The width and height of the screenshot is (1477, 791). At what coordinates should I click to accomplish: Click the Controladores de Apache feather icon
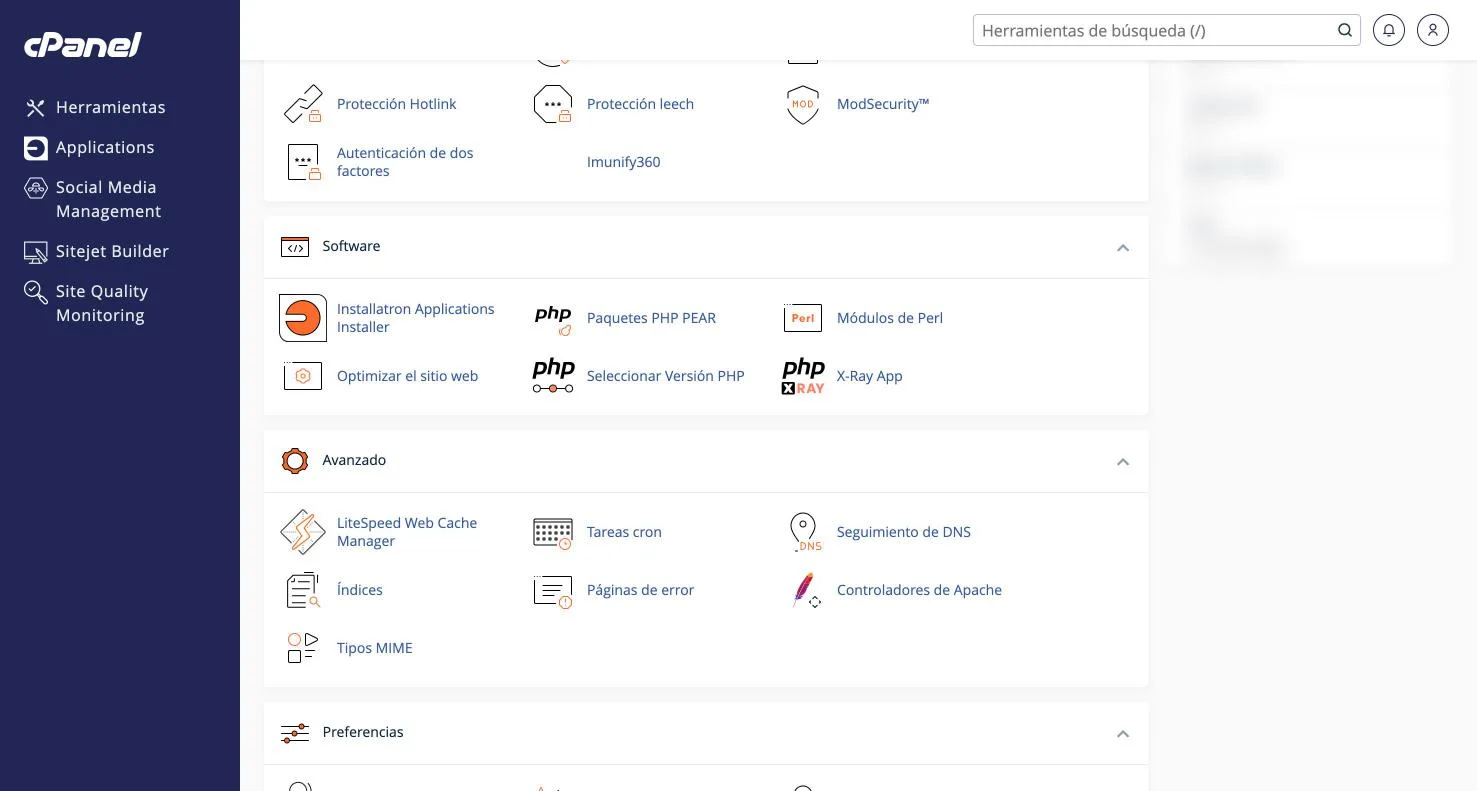(x=805, y=590)
